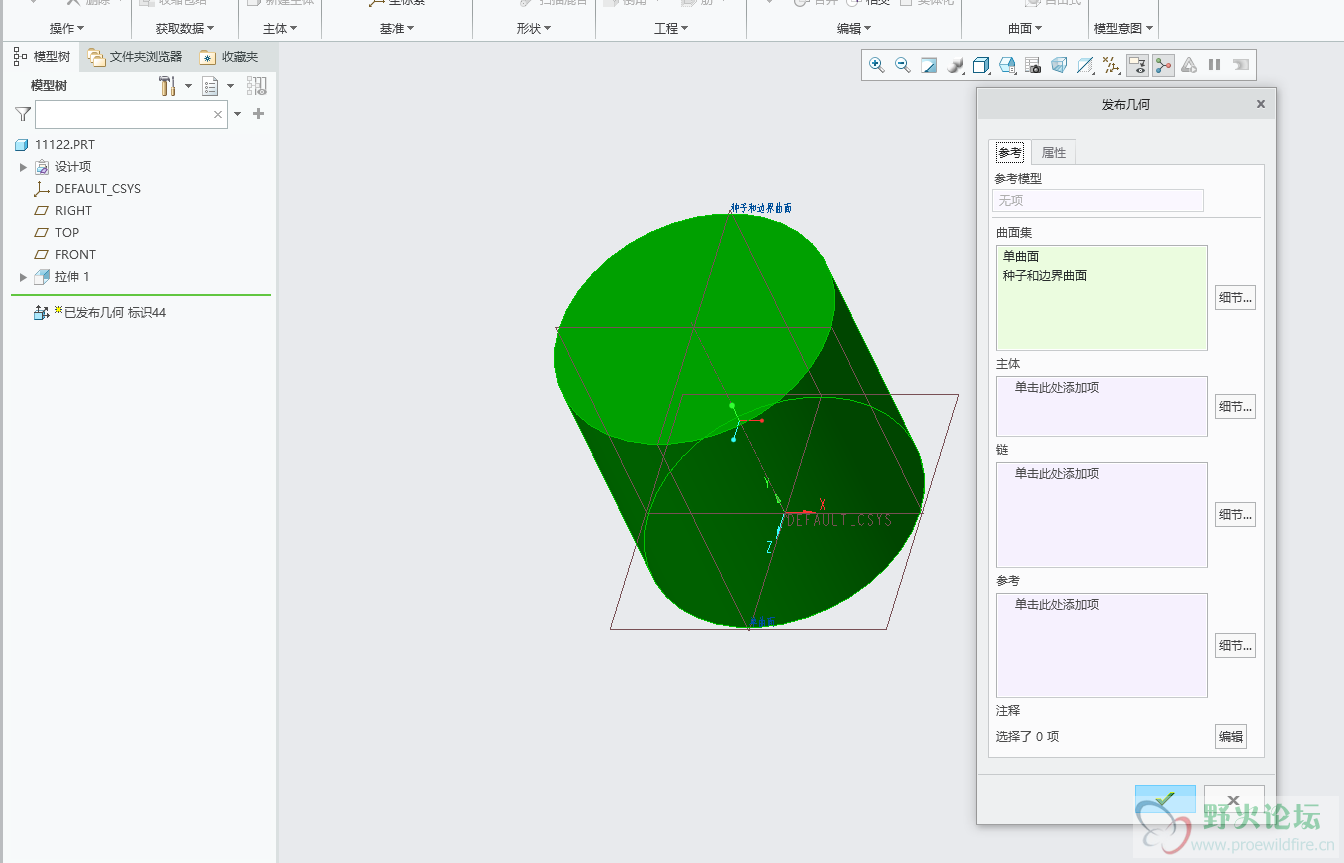Click the greyed triangle simulation icon
1344x863 pixels.
click(x=1189, y=65)
